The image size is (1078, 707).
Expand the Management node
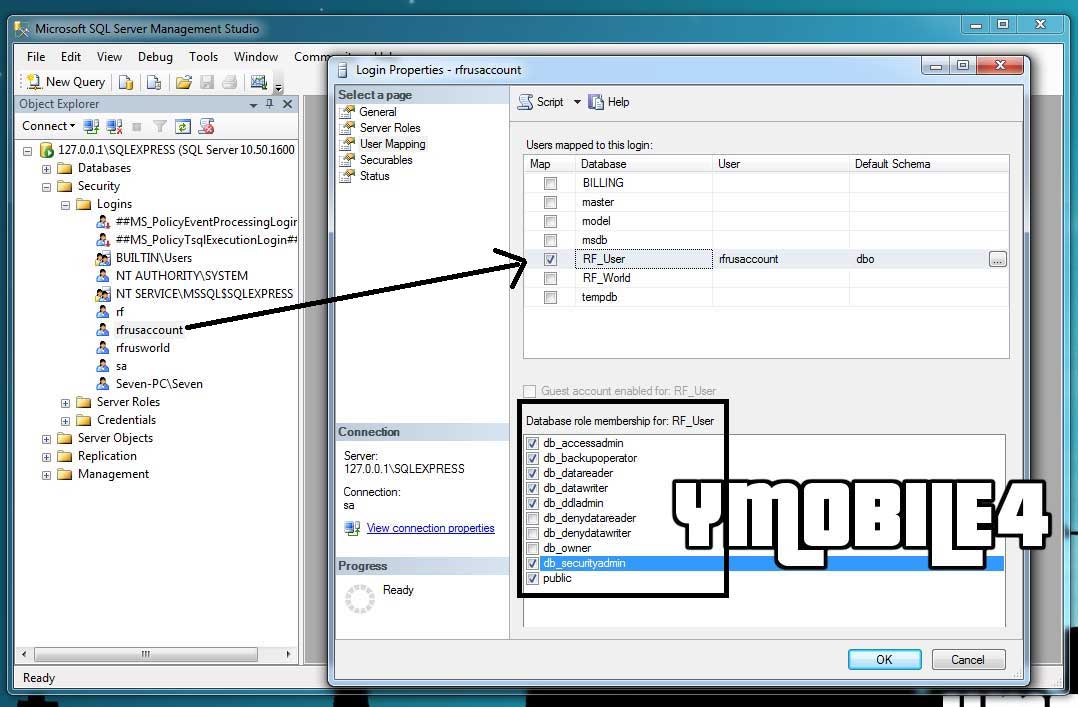[x=46, y=475]
